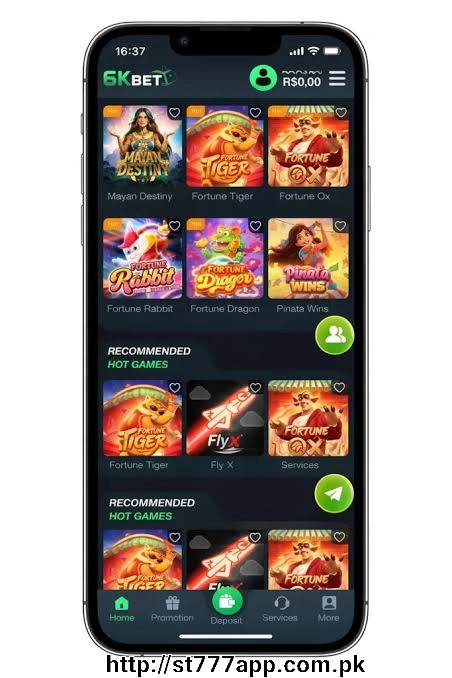
Task: Open the hamburger menu in header
Action: click(x=337, y=79)
